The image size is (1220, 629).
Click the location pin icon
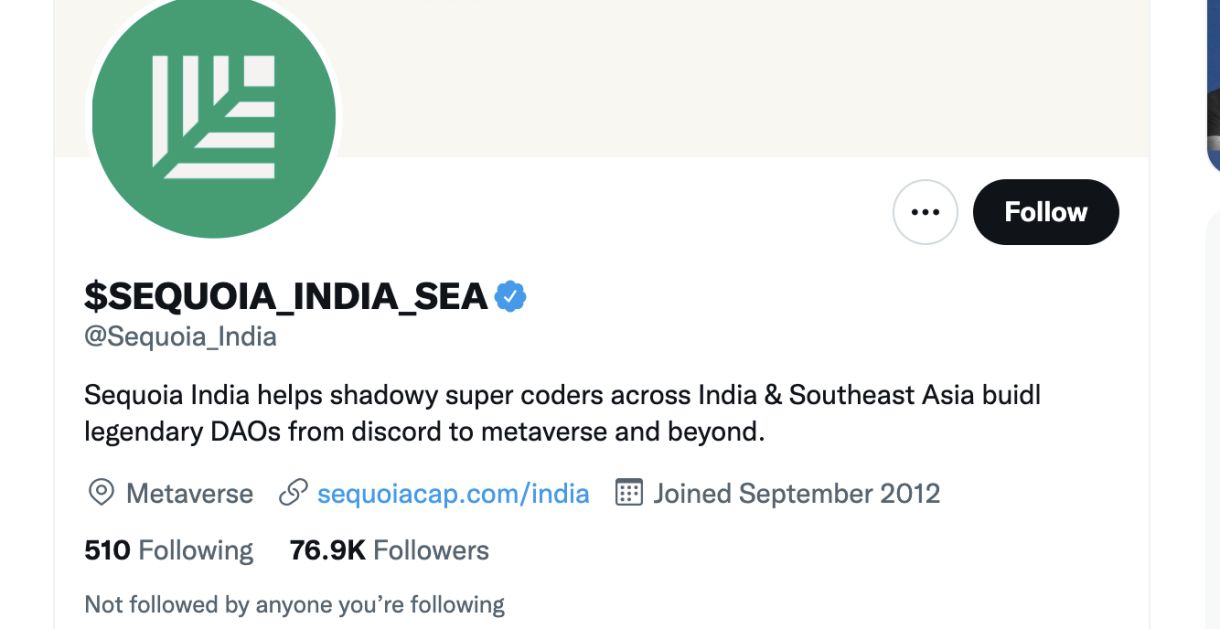point(101,493)
